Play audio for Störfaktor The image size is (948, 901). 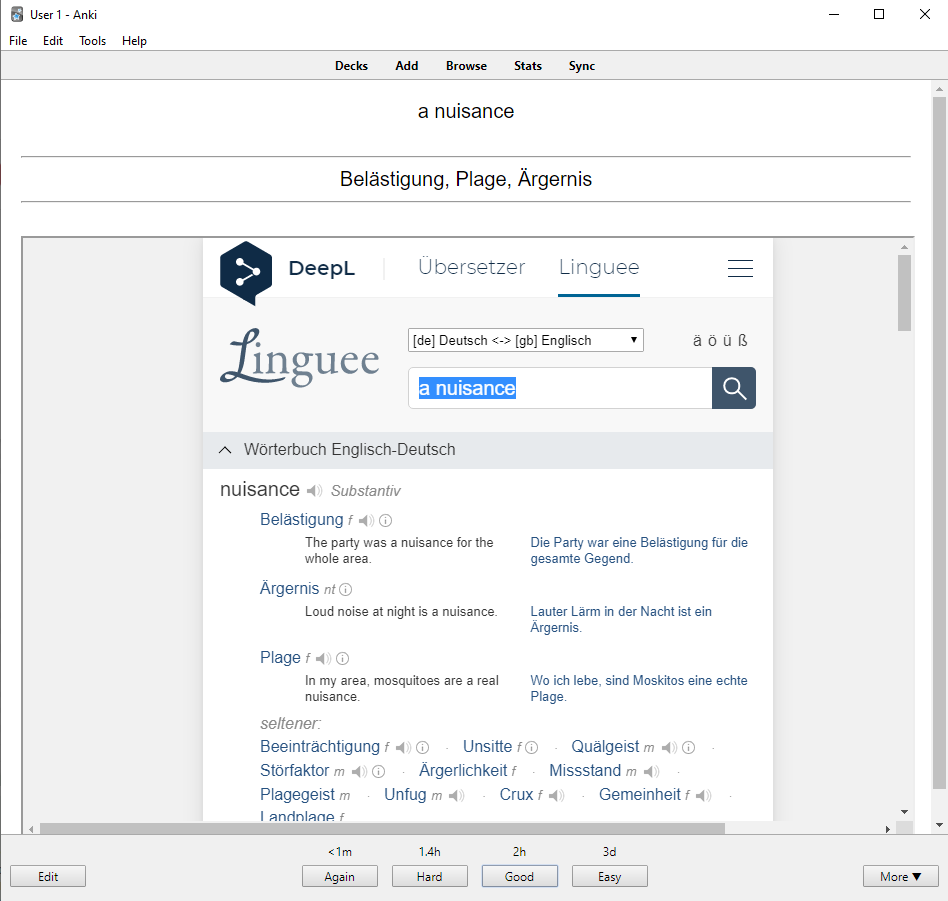tap(359, 772)
